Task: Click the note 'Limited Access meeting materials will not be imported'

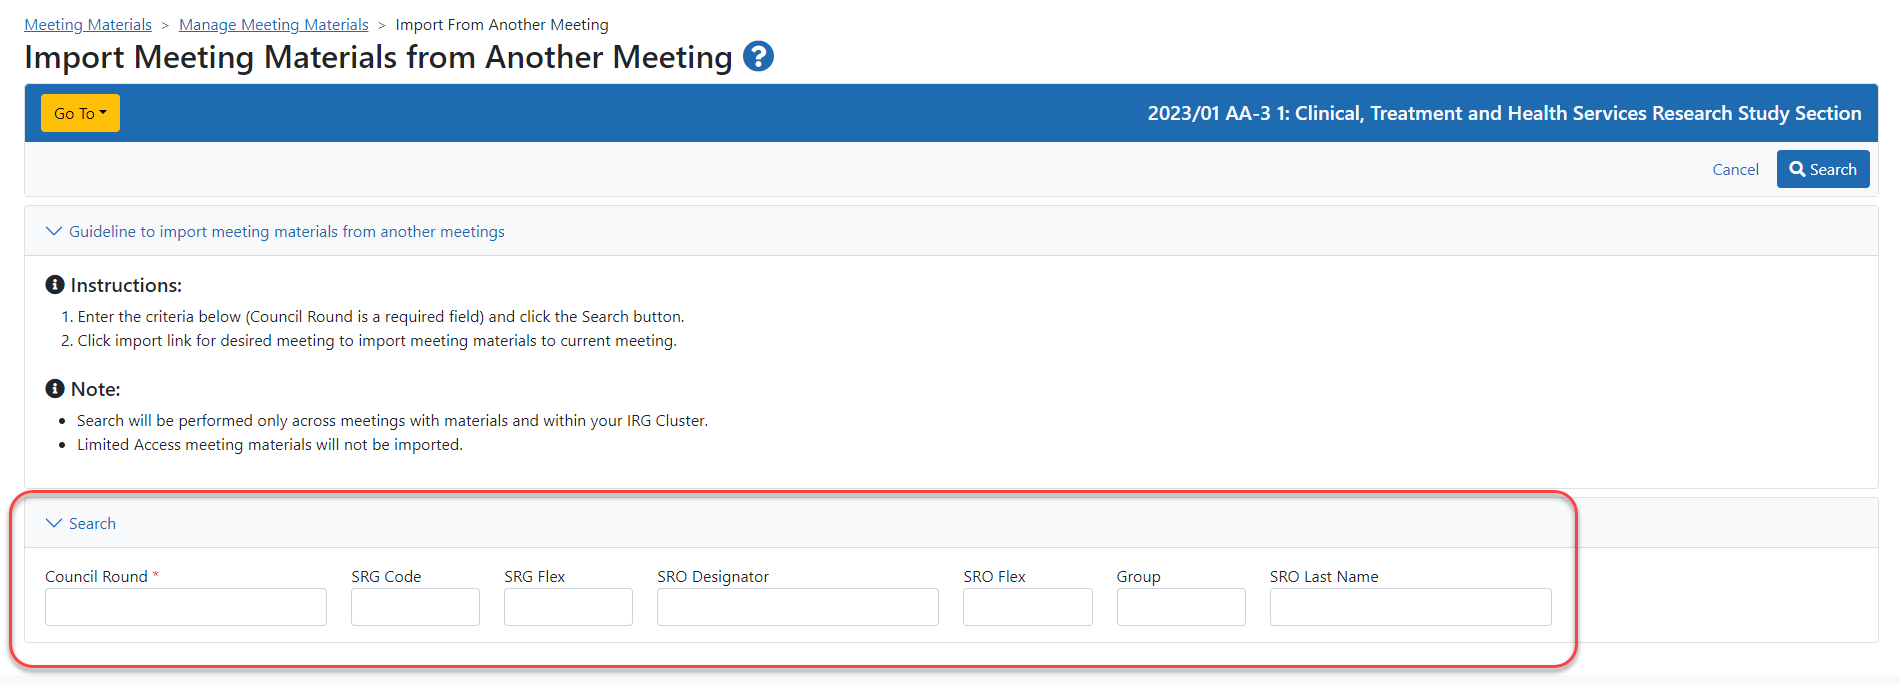Action: pyautogui.click(x=270, y=445)
